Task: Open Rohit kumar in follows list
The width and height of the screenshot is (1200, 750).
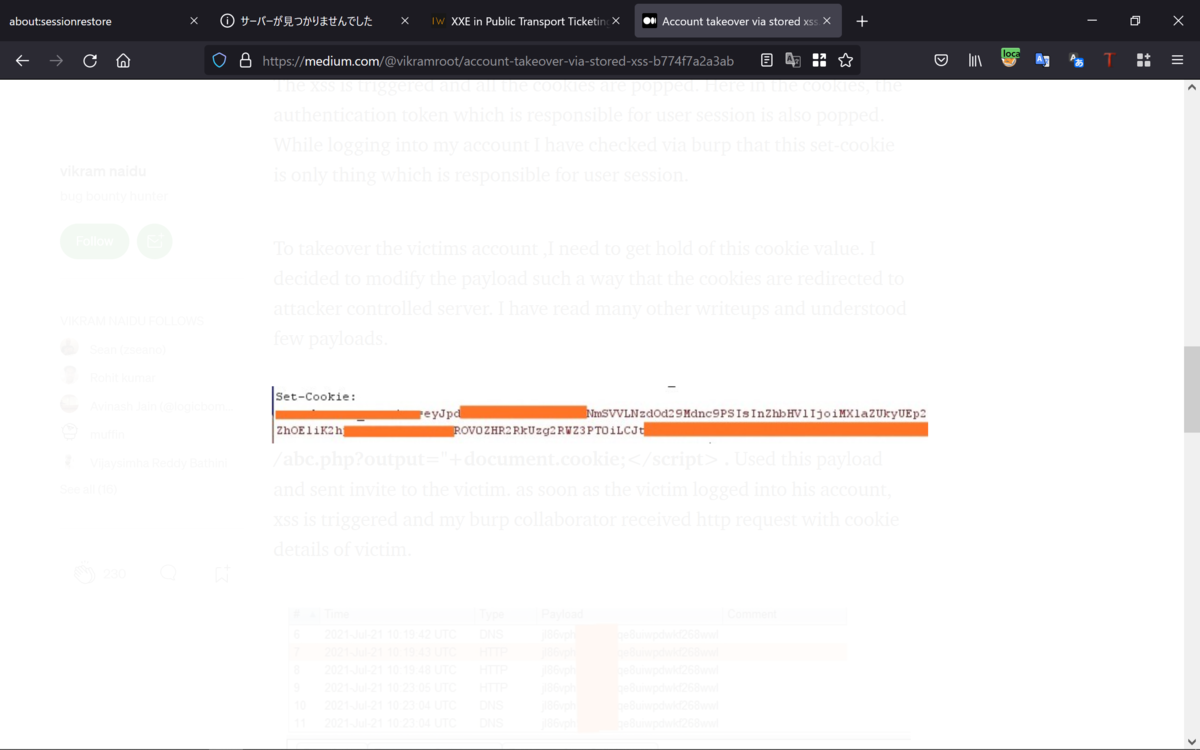Action: (x=122, y=377)
